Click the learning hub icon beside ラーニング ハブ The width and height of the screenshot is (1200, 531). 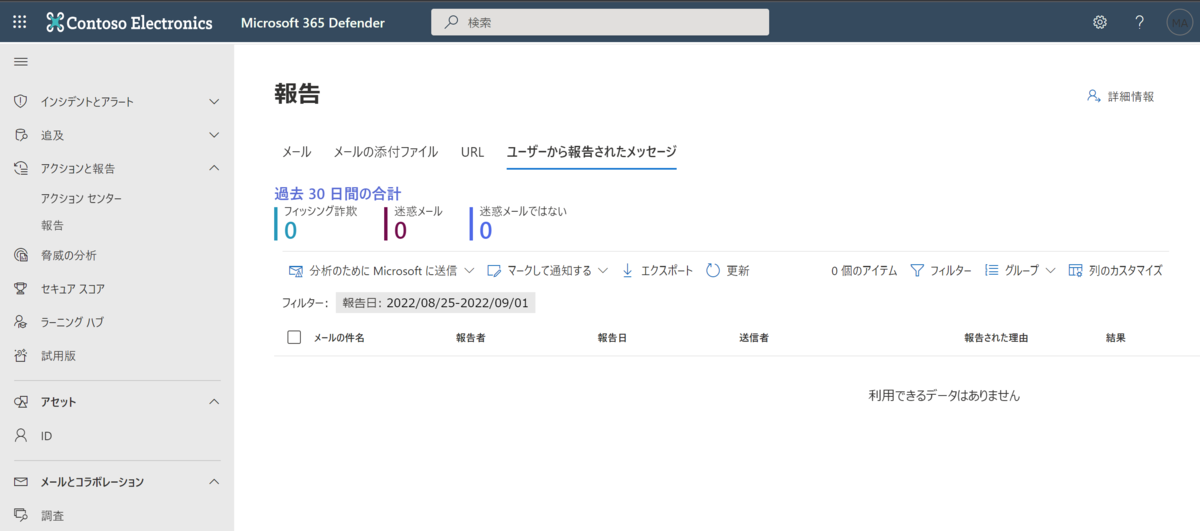click(x=20, y=322)
